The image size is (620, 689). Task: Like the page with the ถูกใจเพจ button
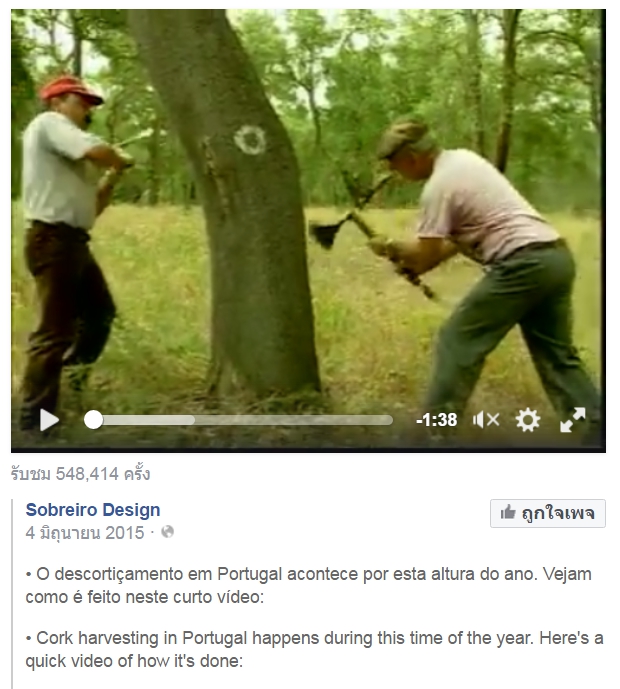547,513
